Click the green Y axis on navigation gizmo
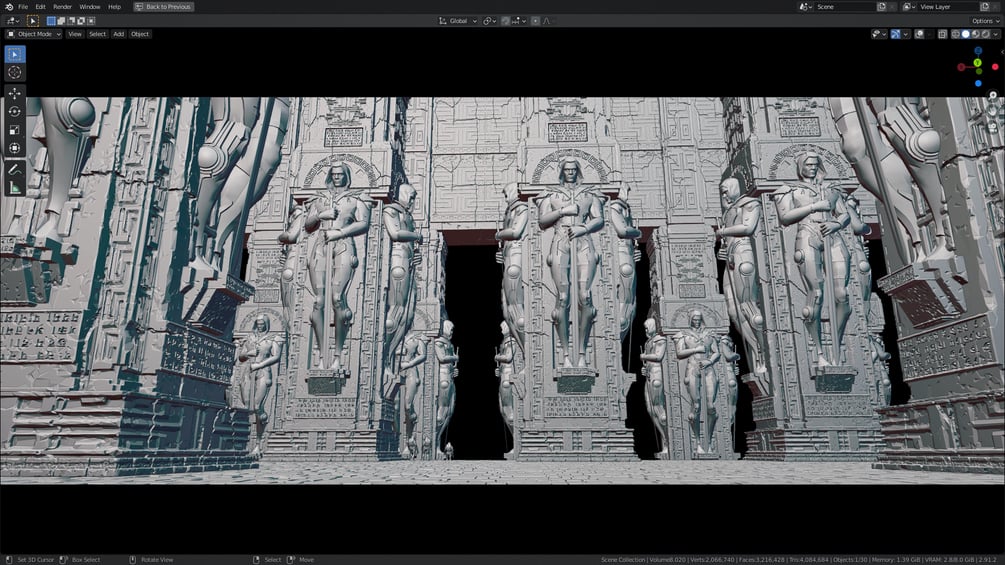Screen dimensions: 1005x565 tap(977, 63)
